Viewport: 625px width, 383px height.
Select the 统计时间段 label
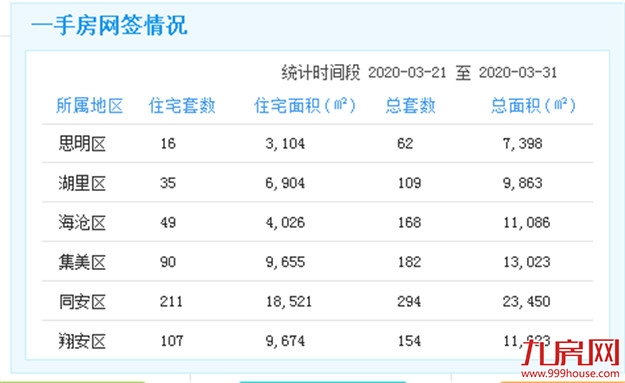[x=320, y=73]
